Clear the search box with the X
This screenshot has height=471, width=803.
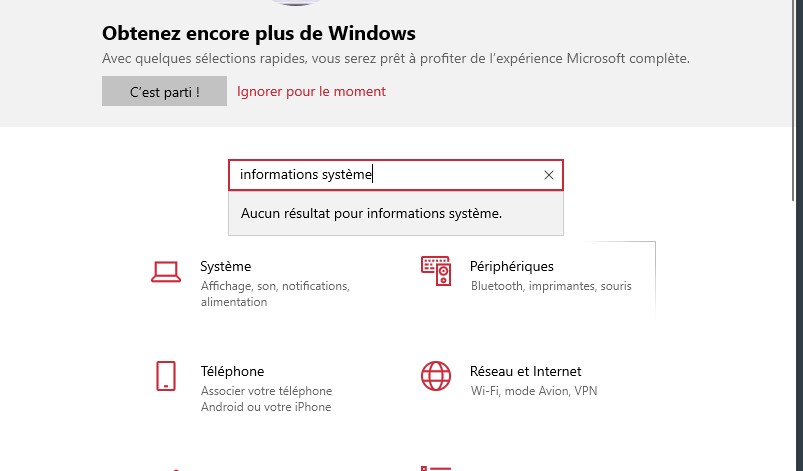pos(548,175)
